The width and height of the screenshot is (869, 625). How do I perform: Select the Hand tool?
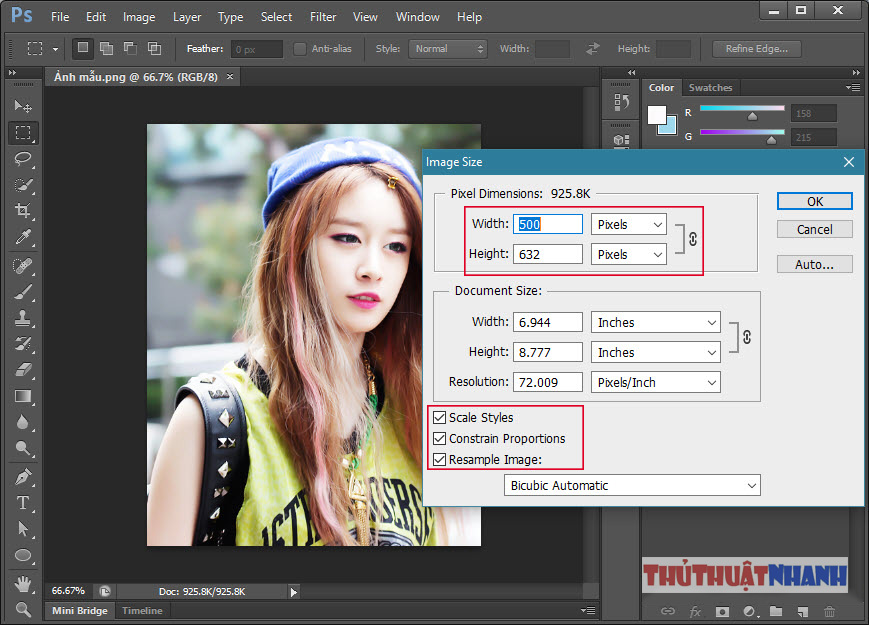(x=23, y=584)
